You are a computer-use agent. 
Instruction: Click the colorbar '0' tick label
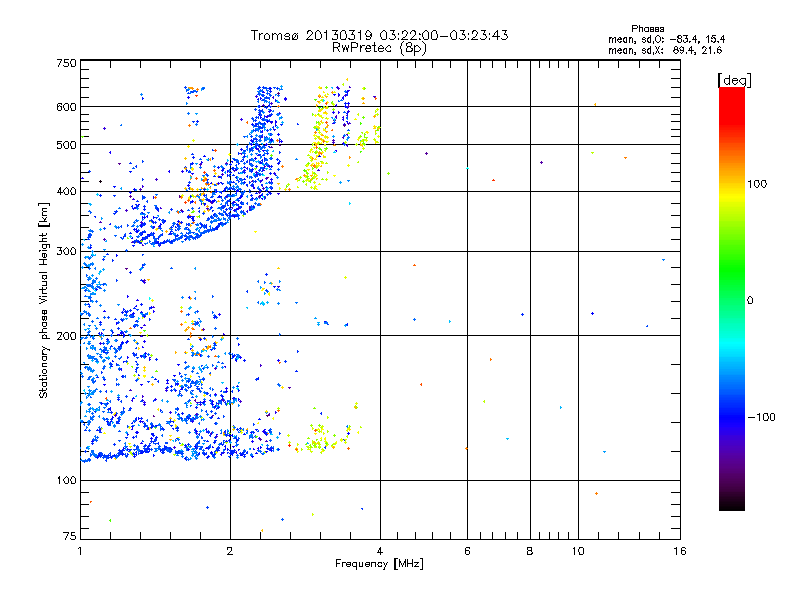[x=750, y=300]
